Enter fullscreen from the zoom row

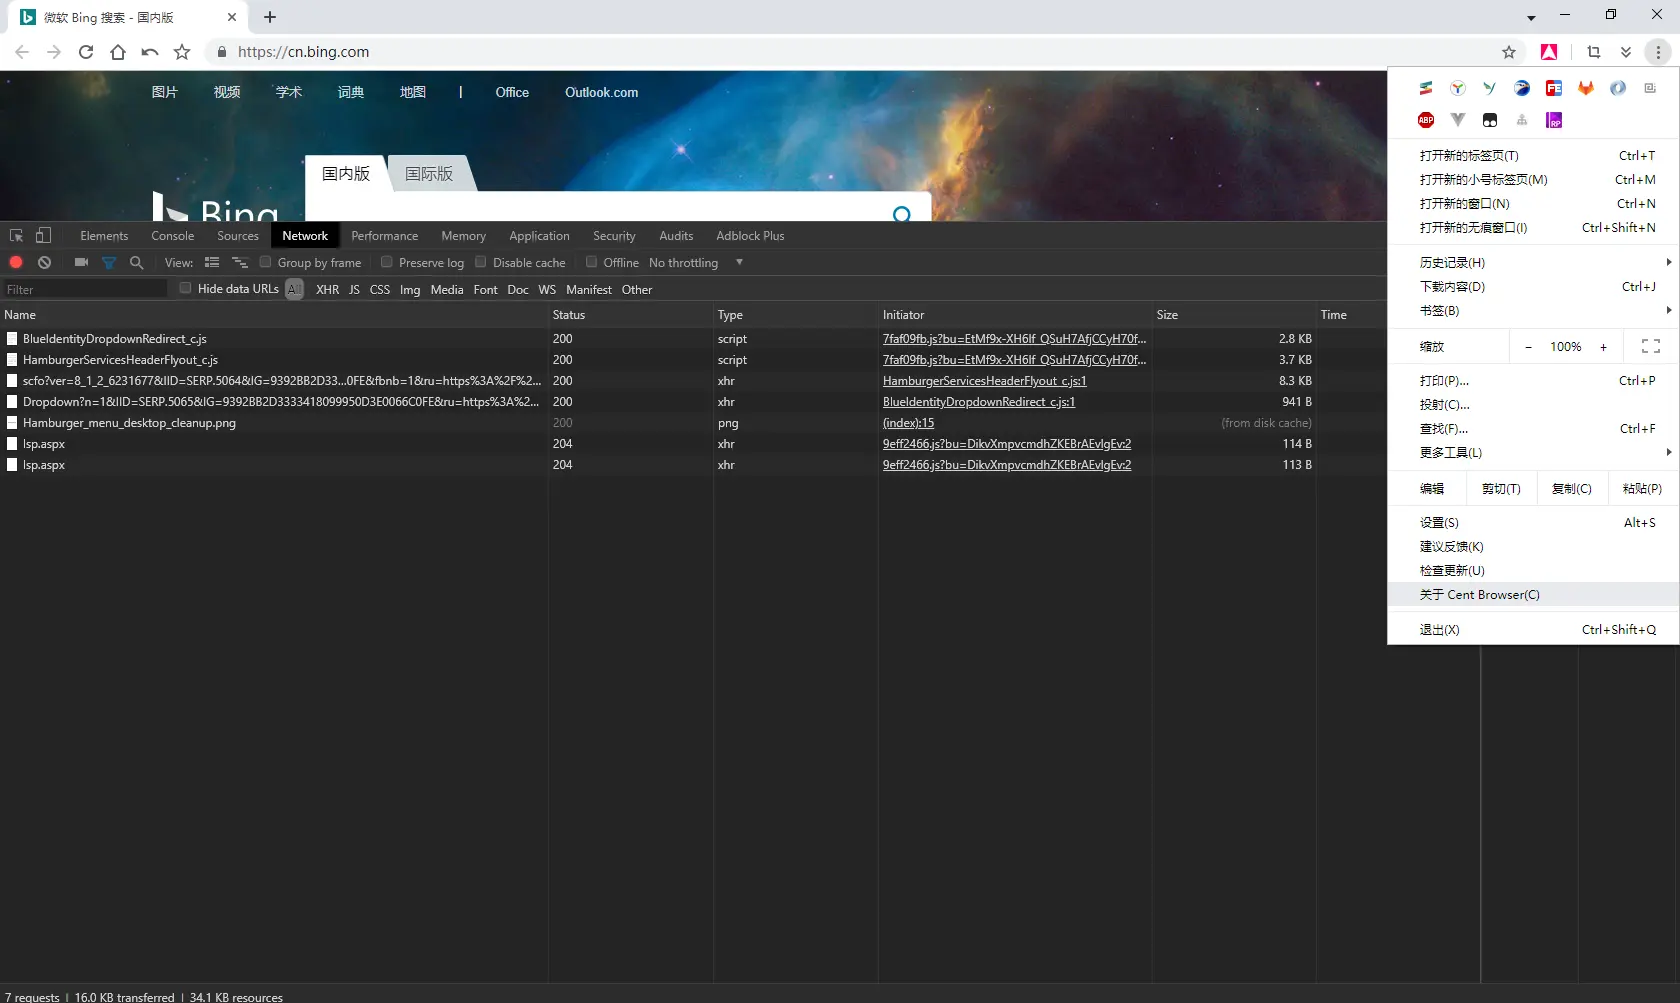[1651, 346]
